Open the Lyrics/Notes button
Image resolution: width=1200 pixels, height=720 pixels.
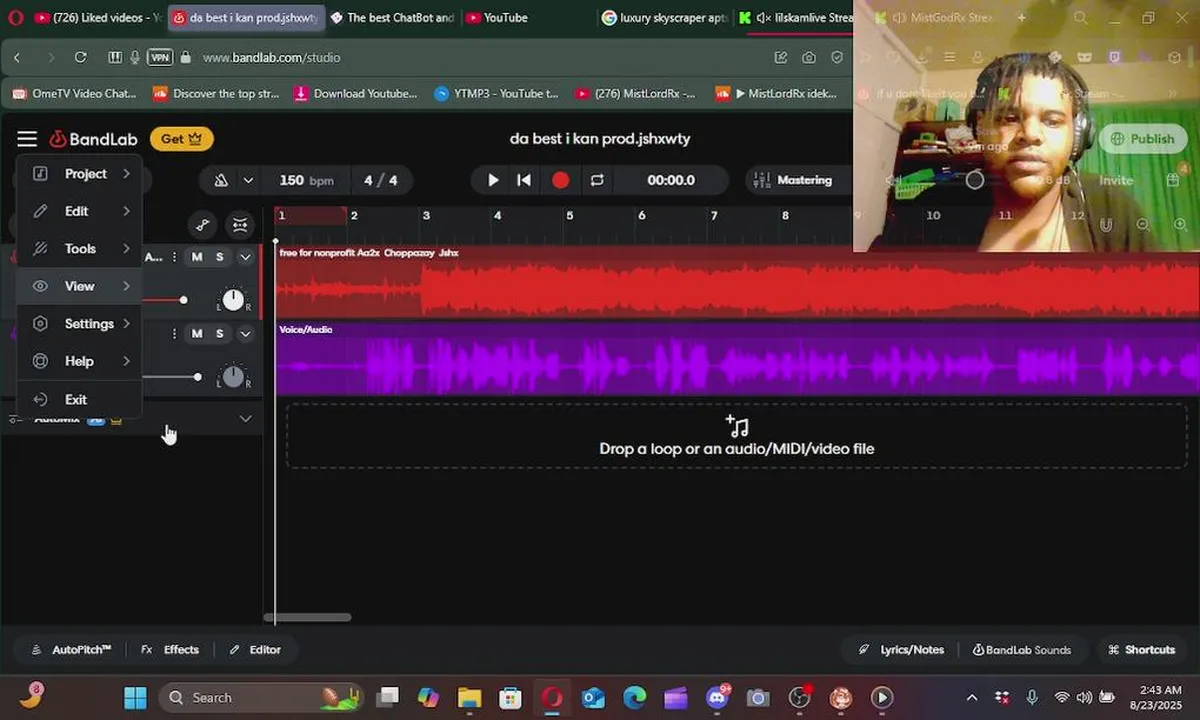tap(901, 650)
